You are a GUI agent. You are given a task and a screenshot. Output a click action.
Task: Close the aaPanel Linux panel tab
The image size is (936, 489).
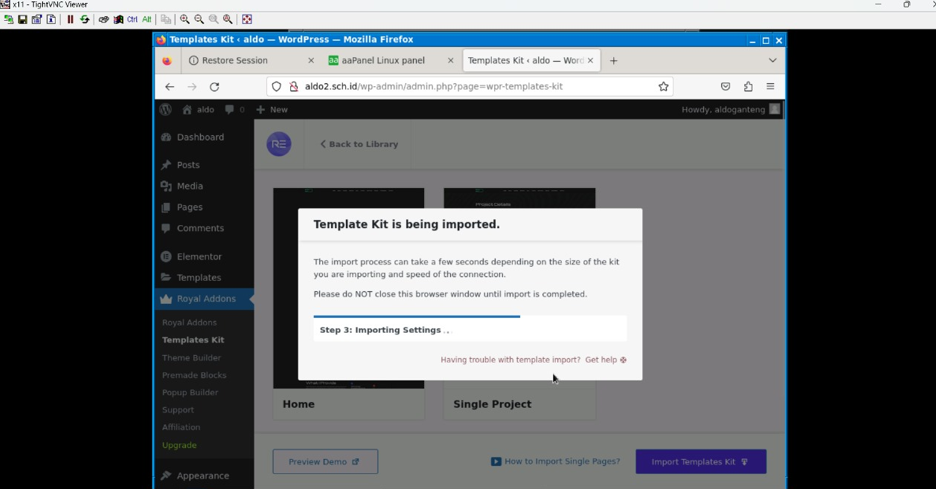(x=451, y=60)
